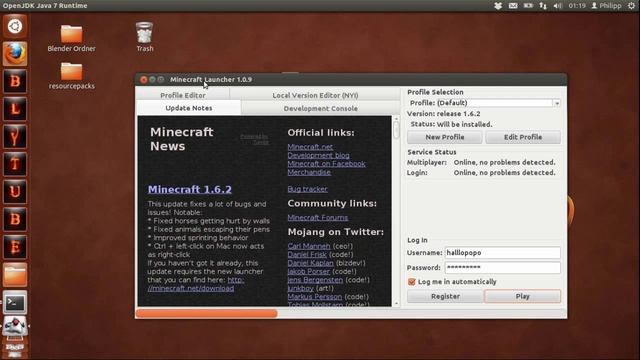Open Jens Bergensten Twitter link
The image size is (640, 360).
click(315, 280)
